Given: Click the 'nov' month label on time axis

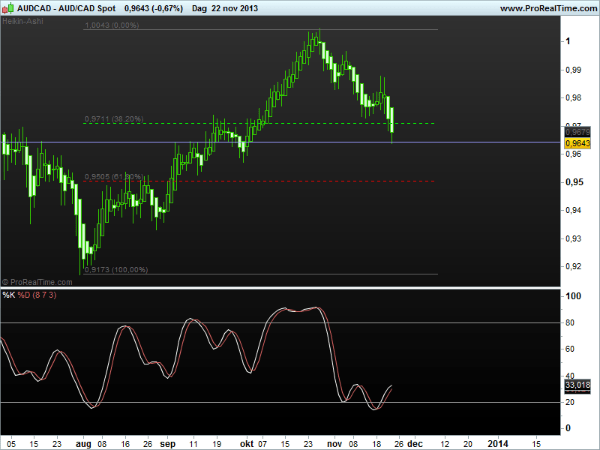Looking at the screenshot, I should (x=334, y=444).
